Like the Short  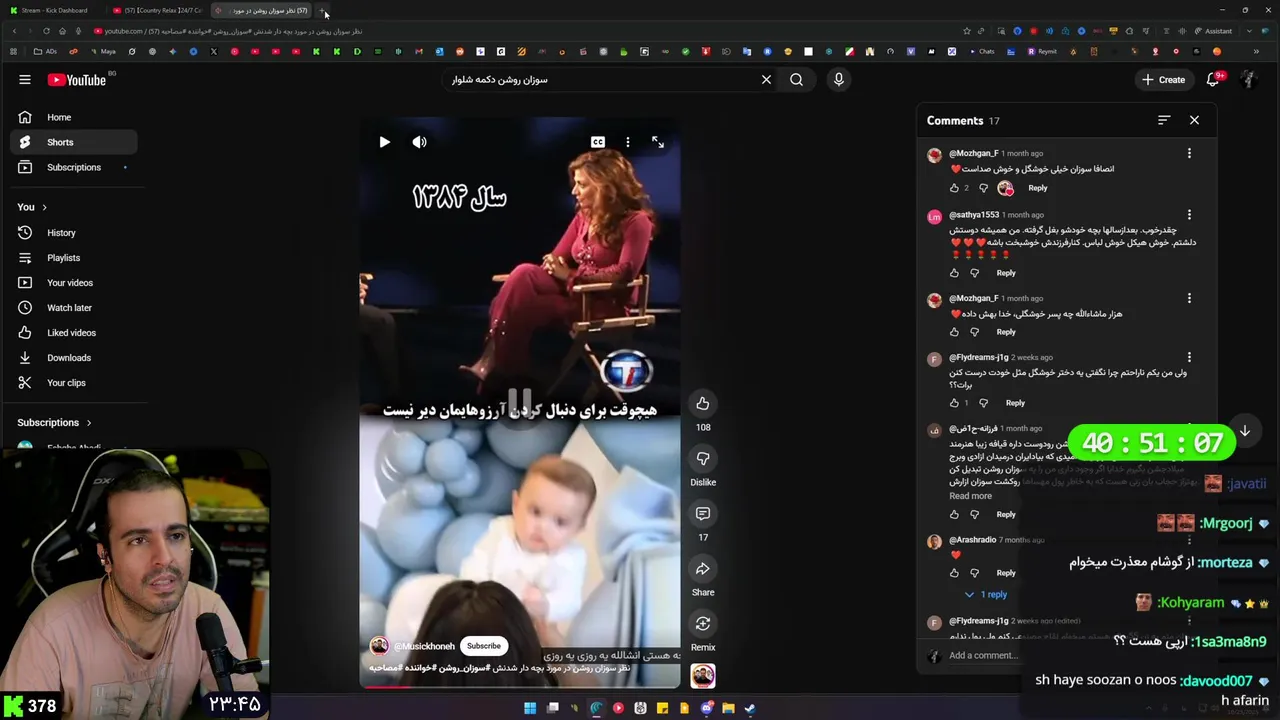pos(703,403)
